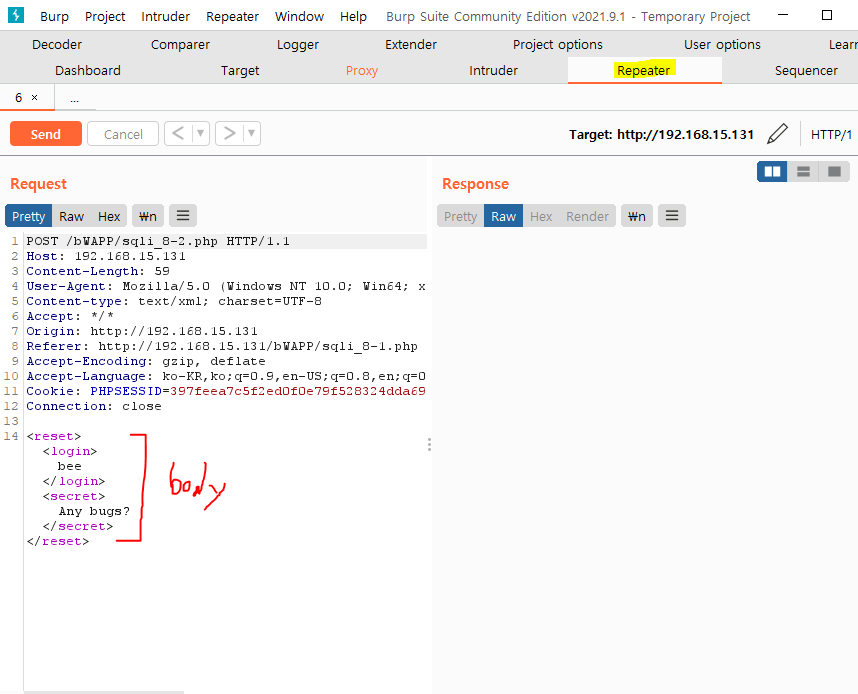858x694 pixels.
Task: Open the Window menu
Action: click(299, 16)
